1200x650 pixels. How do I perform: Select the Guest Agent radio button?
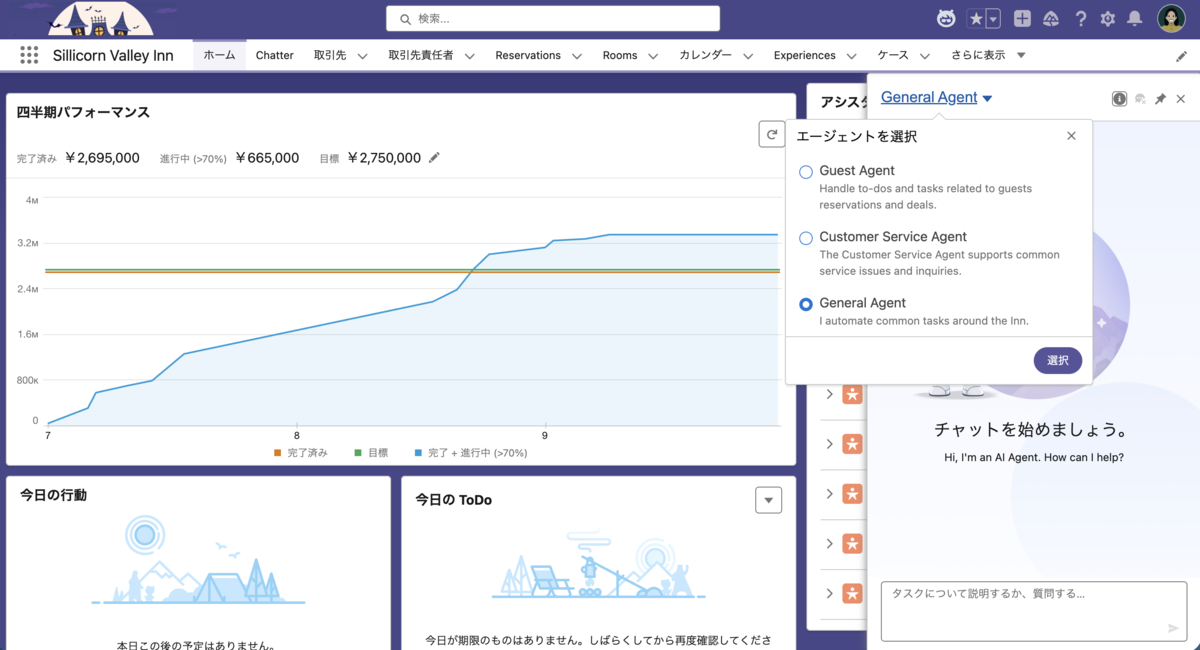click(x=806, y=172)
